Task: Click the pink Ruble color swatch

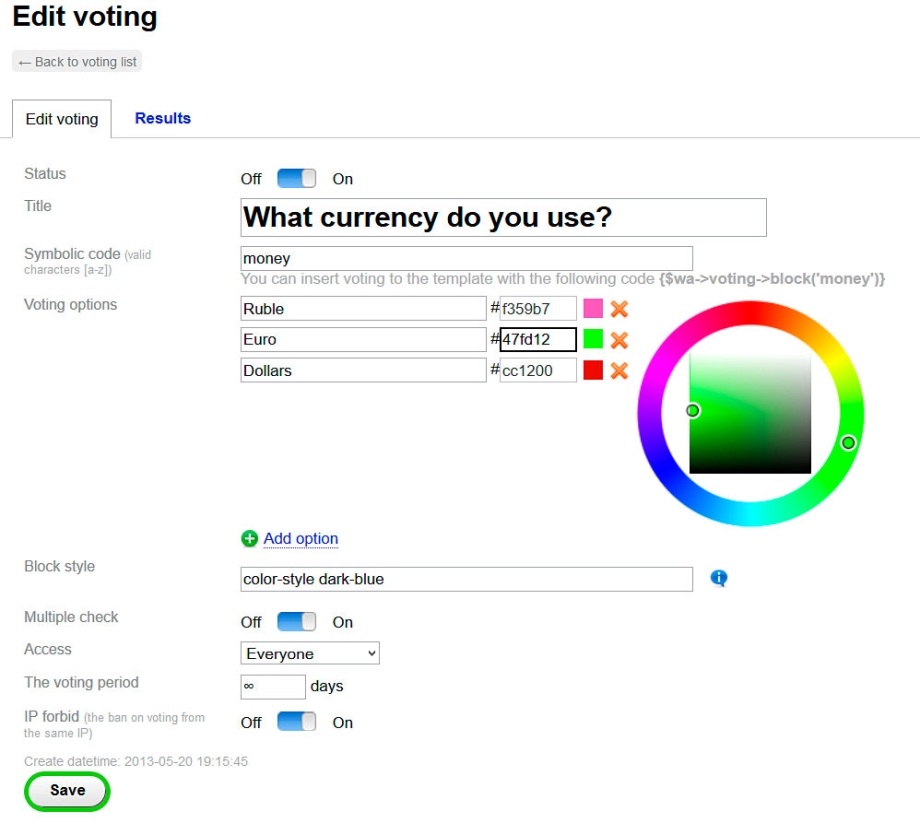Action: (593, 309)
